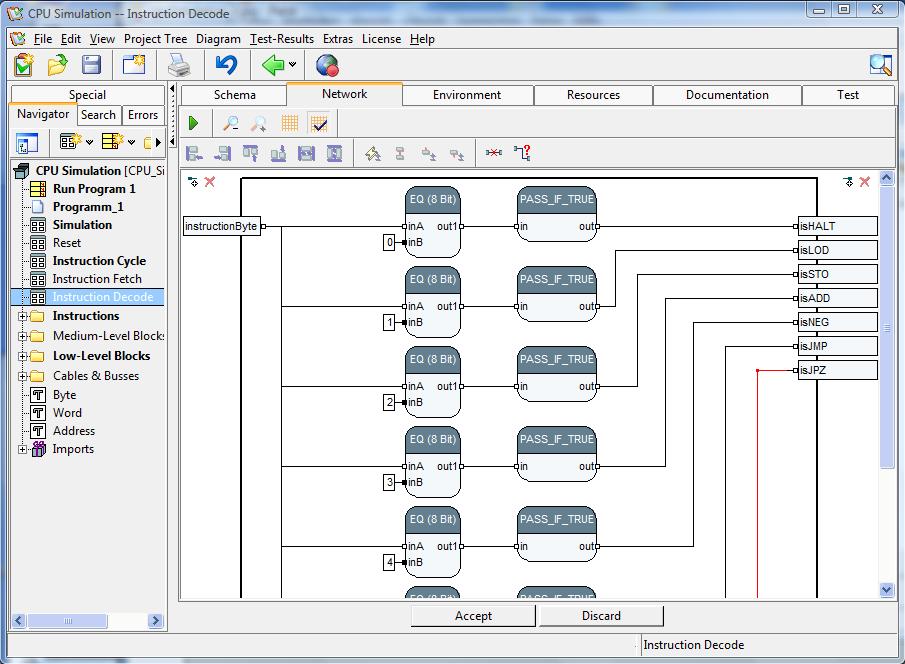Click the Save floppy disk icon

point(91,66)
